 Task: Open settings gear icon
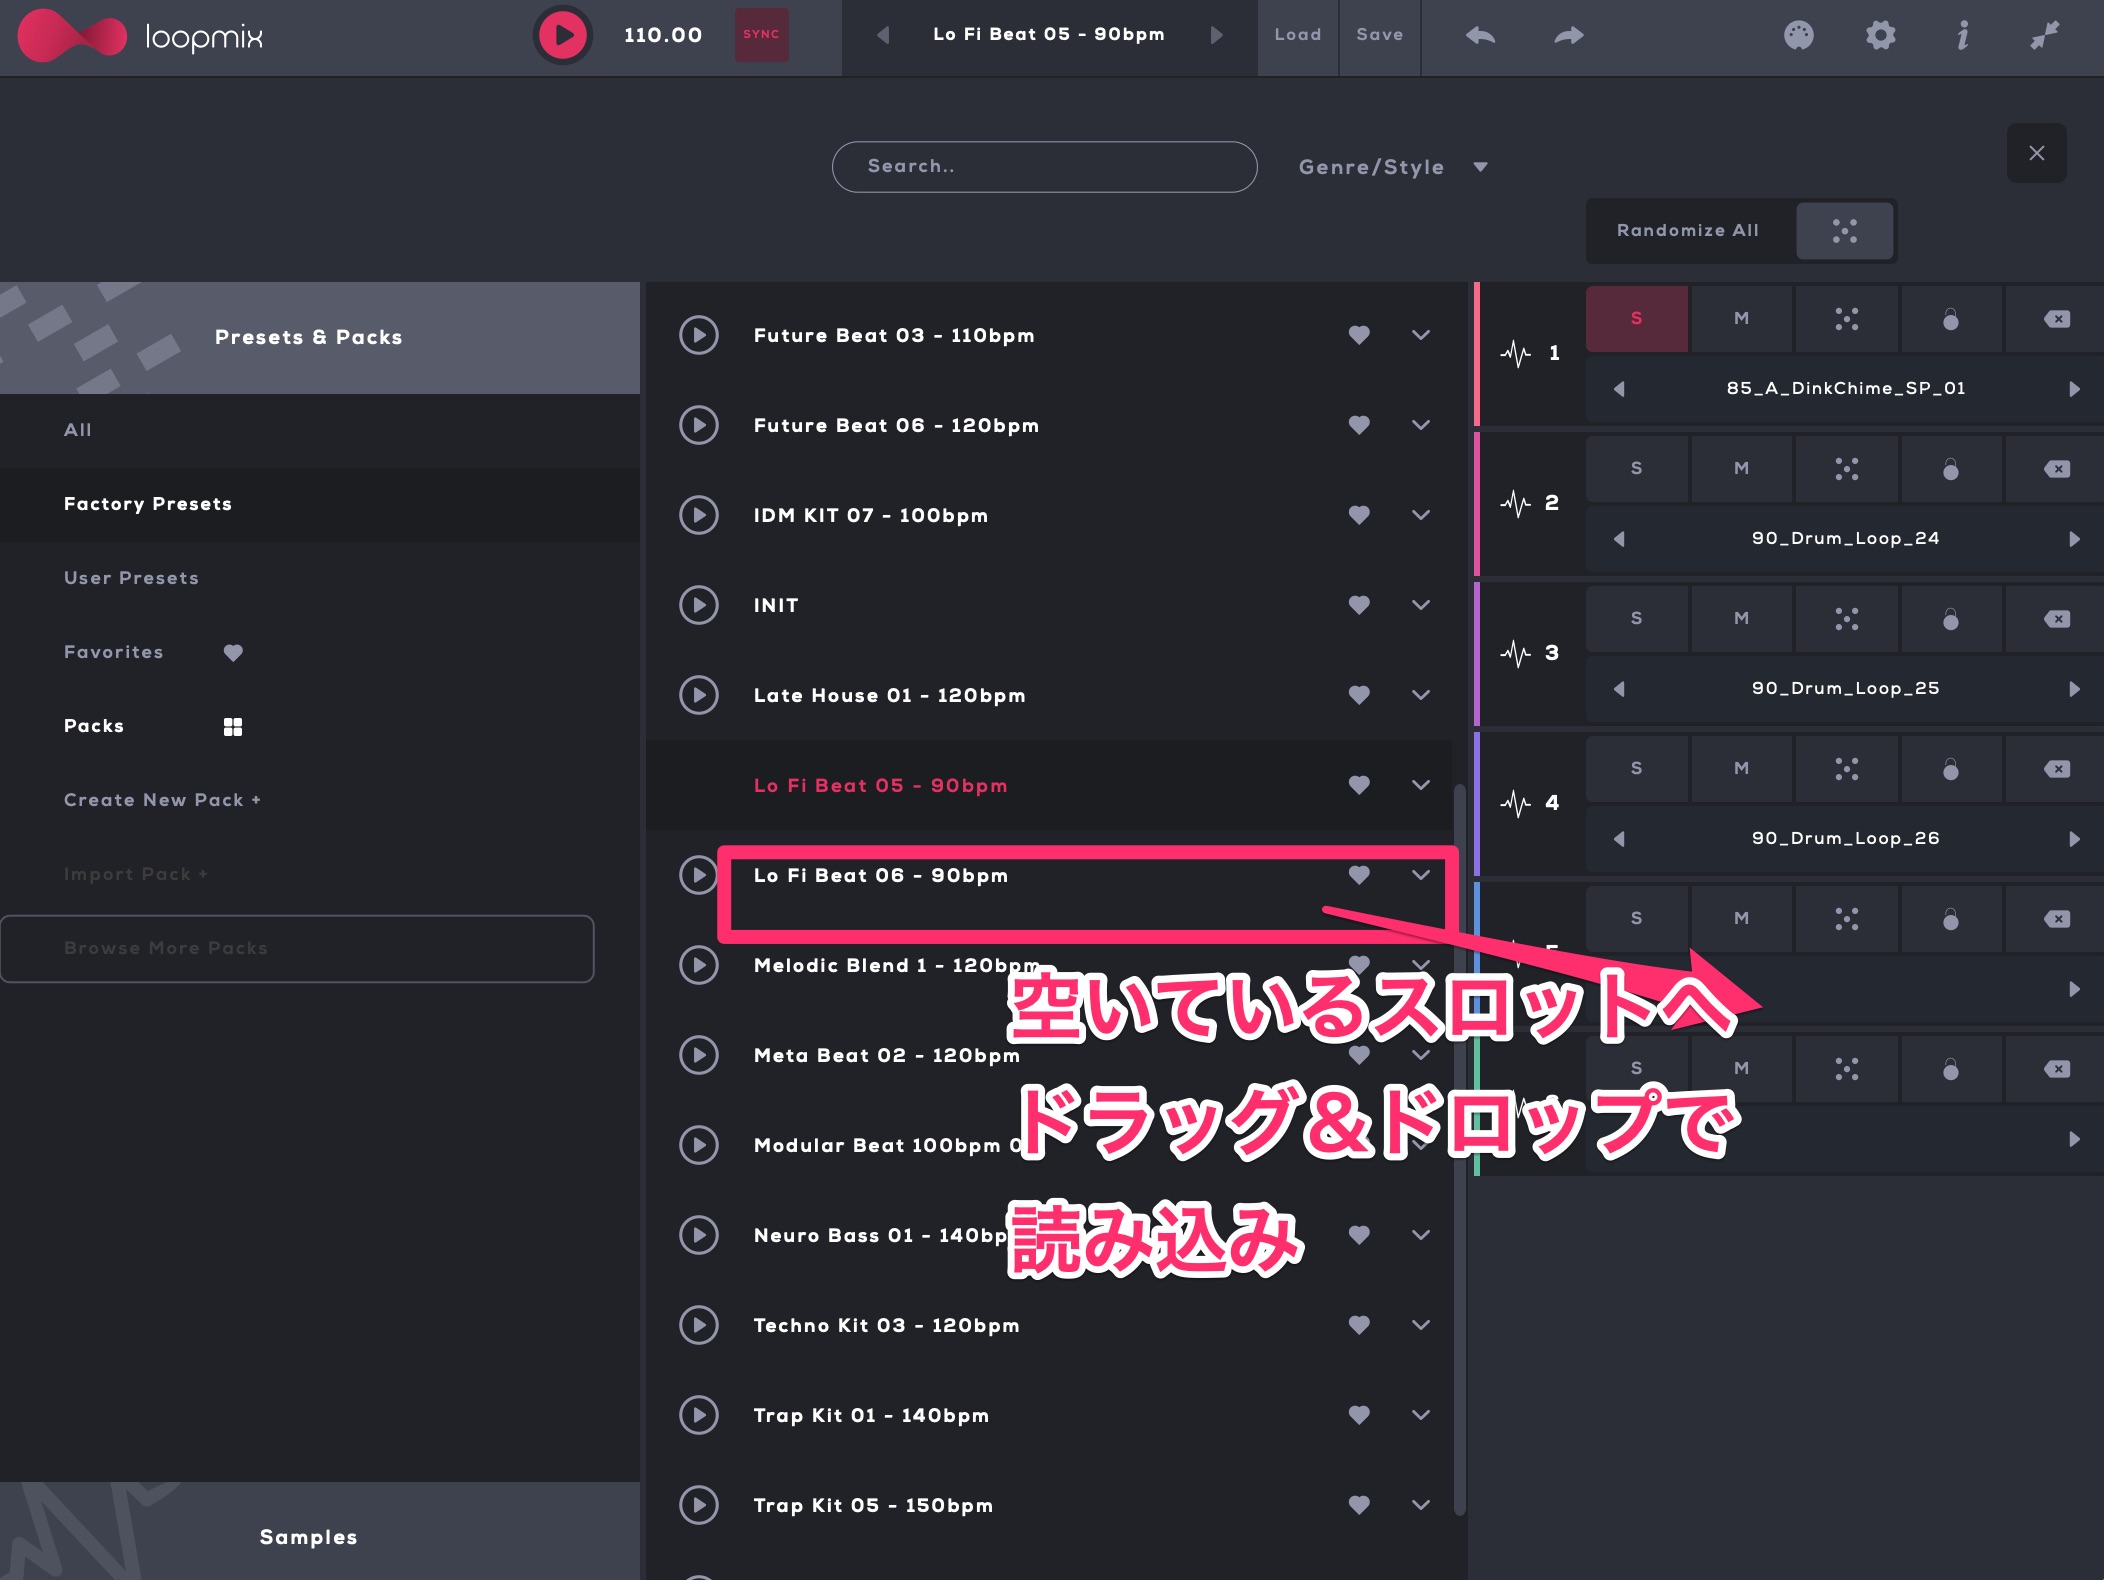1880,35
